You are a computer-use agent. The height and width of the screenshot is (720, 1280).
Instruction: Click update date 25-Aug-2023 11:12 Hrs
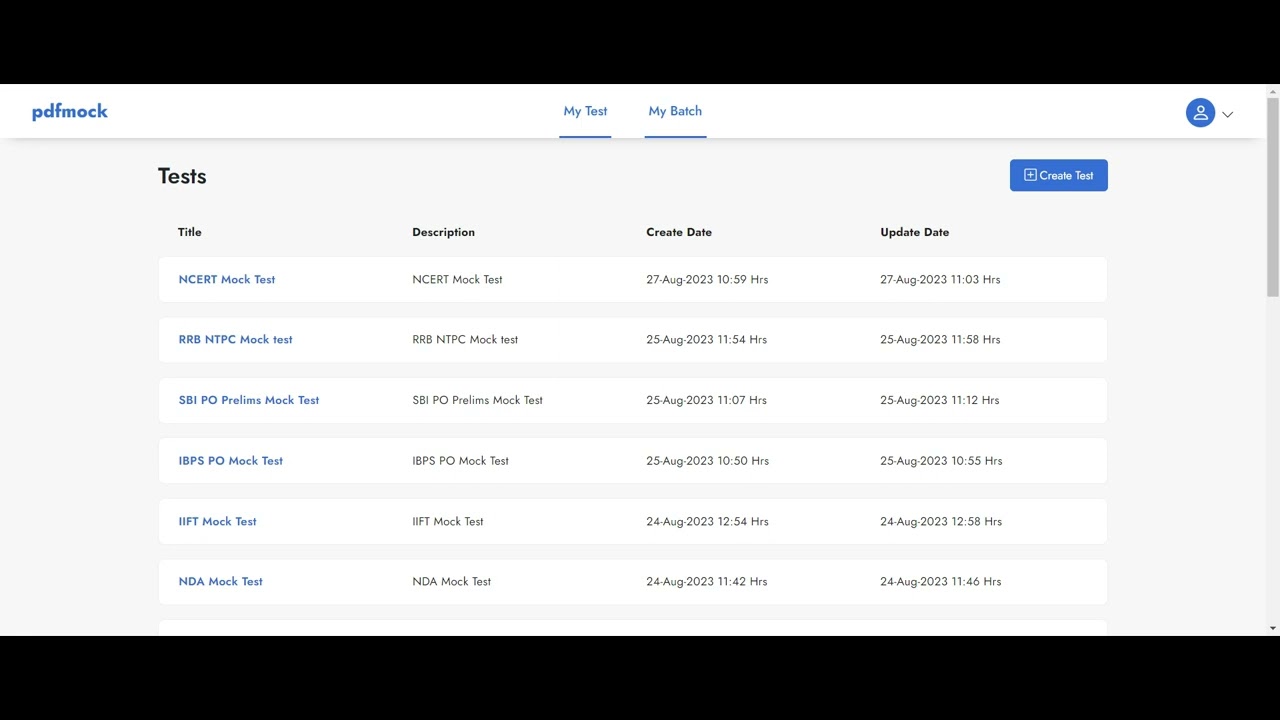[939, 400]
